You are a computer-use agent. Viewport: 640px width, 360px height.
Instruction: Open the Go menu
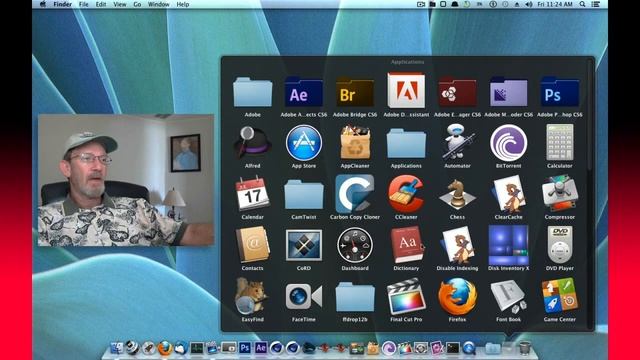[x=137, y=4]
